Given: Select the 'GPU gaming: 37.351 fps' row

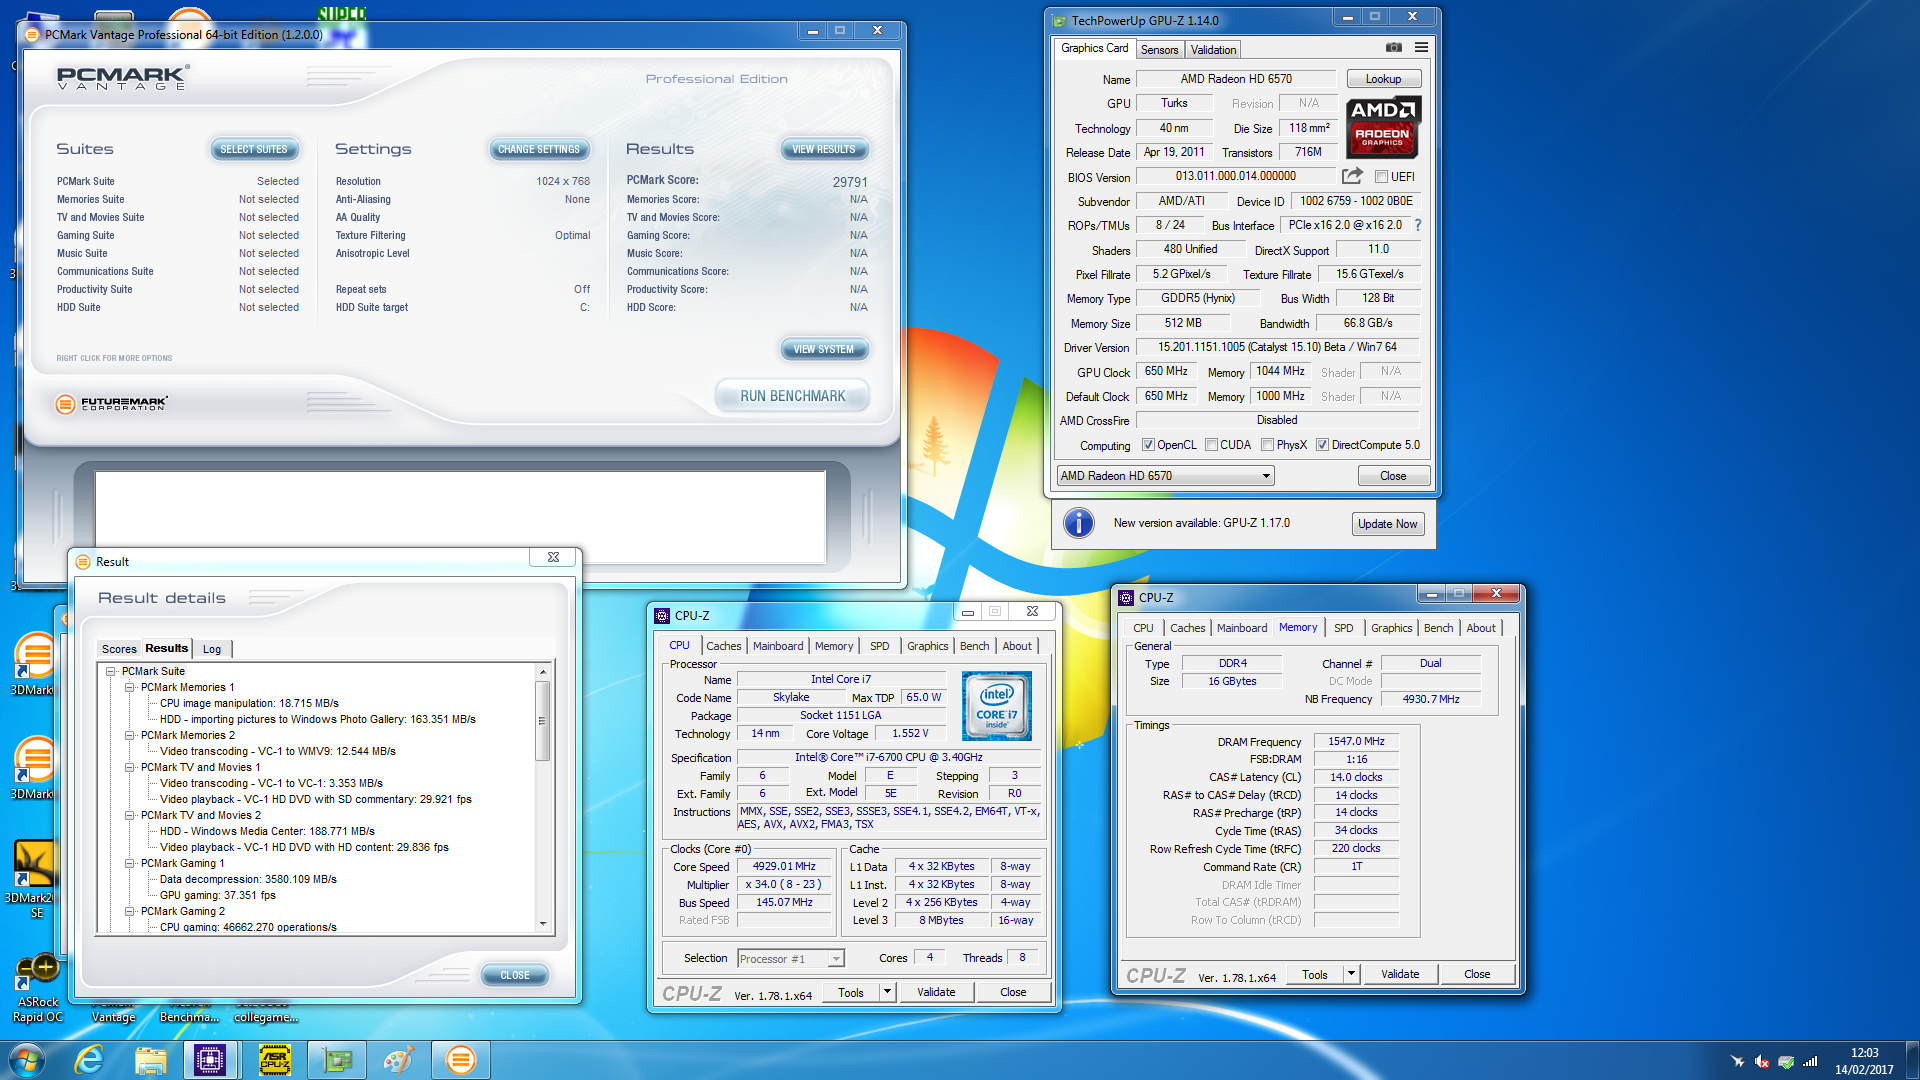Looking at the screenshot, I should (x=217, y=896).
